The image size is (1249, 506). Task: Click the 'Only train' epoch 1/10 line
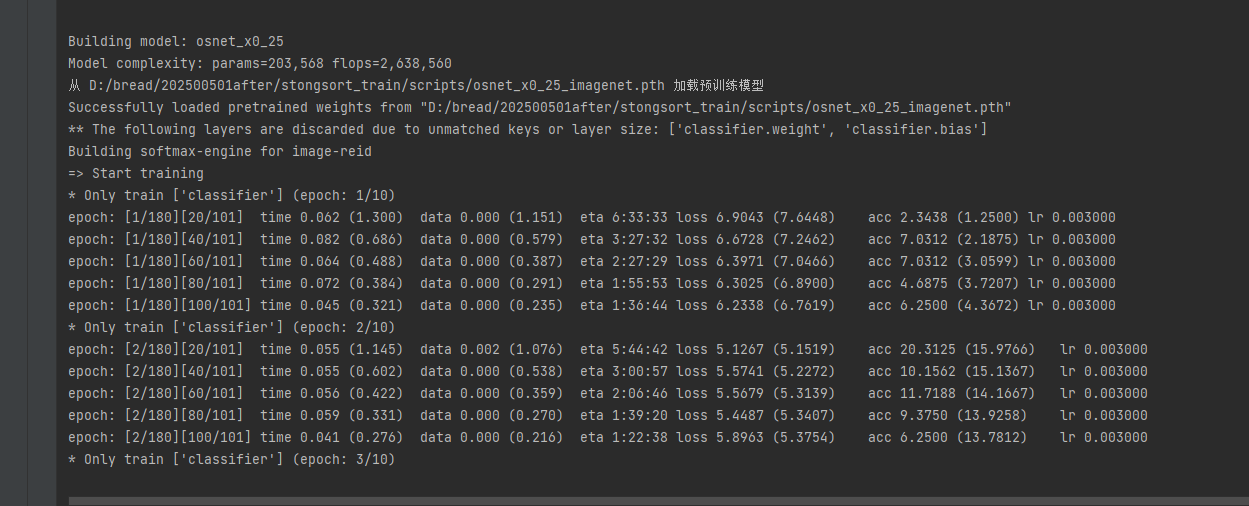(231, 196)
